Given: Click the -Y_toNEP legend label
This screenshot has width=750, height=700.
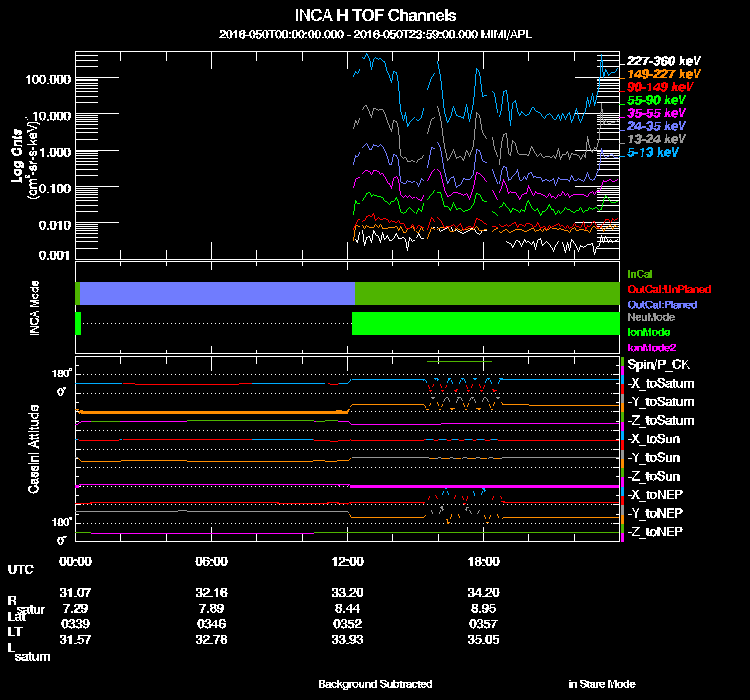Looking at the screenshot, I should pyautogui.click(x=656, y=512).
